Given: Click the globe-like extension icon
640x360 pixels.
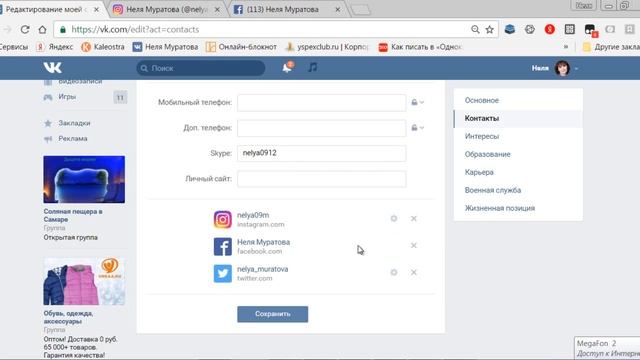Looking at the screenshot, I should click(530, 29).
